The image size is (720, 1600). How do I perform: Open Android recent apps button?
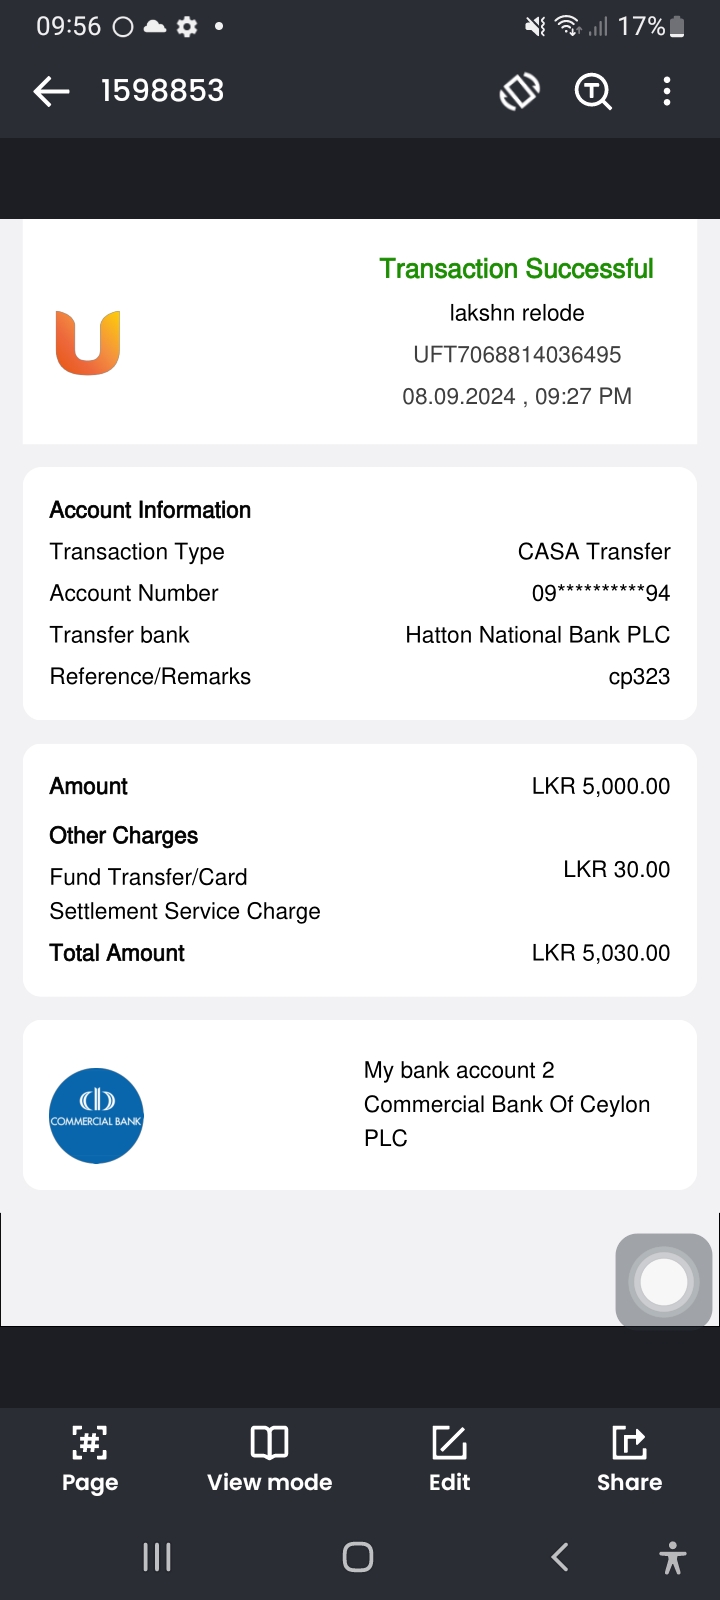point(157,1557)
